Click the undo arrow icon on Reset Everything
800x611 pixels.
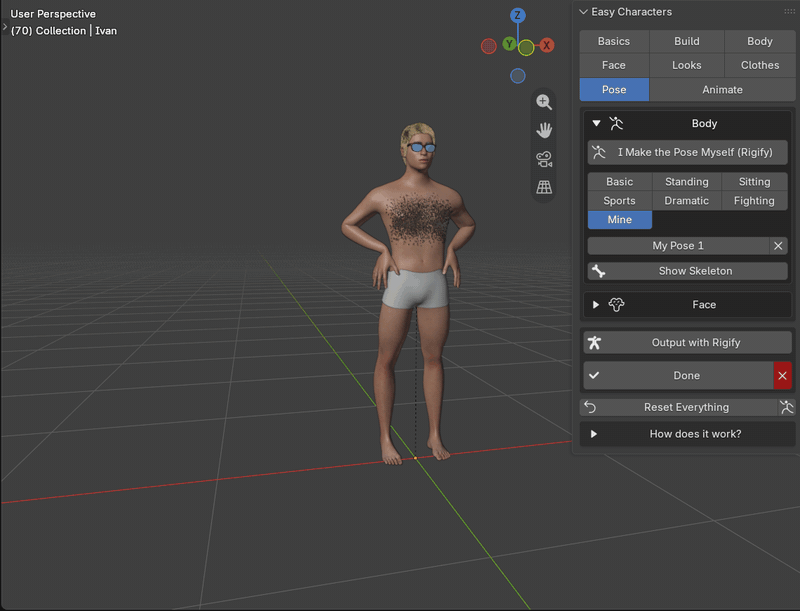click(x=590, y=407)
